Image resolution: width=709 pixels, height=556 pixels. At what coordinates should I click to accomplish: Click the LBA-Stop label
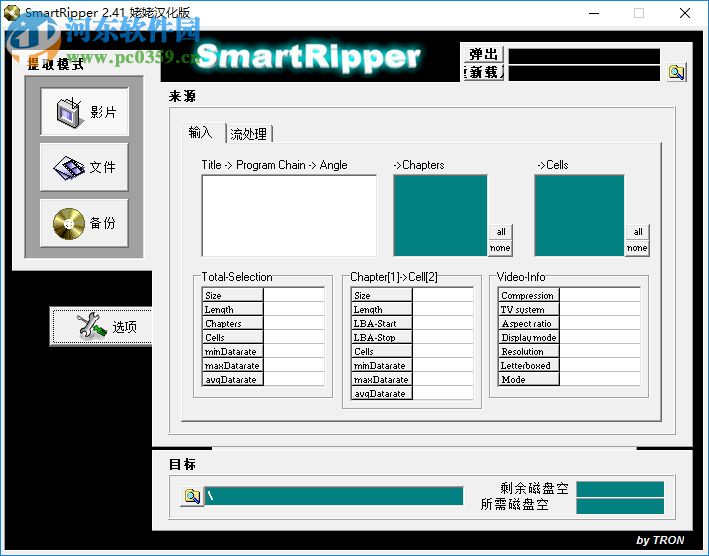[x=382, y=337]
